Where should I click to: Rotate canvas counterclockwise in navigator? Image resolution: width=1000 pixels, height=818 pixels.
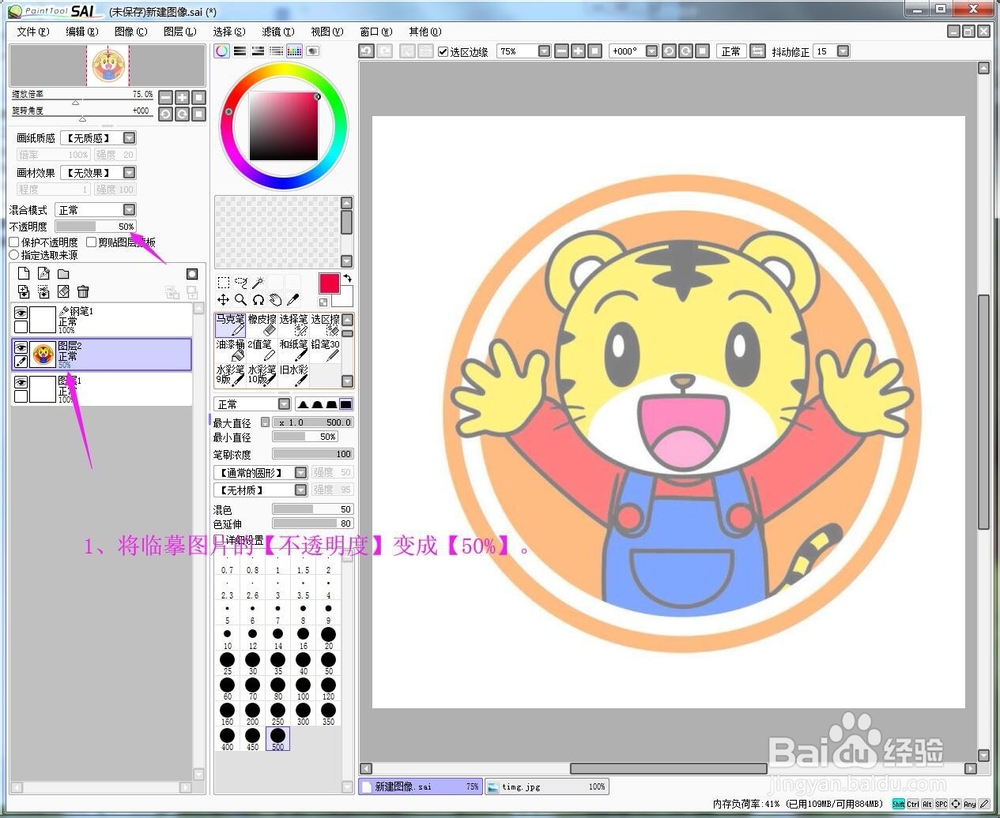coord(165,114)
